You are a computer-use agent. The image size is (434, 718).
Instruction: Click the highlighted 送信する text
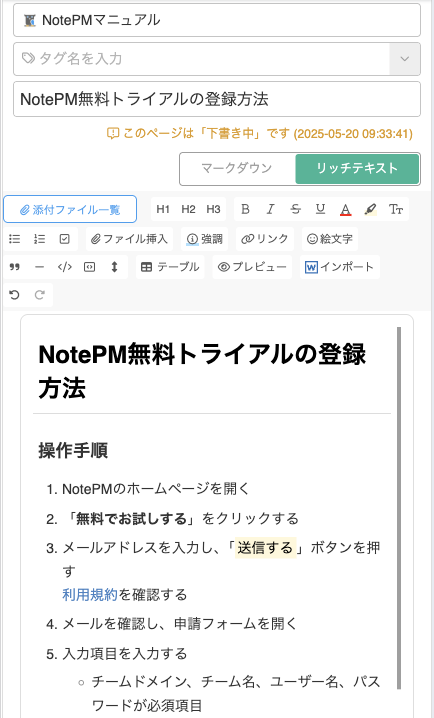(x=265, y=548)
